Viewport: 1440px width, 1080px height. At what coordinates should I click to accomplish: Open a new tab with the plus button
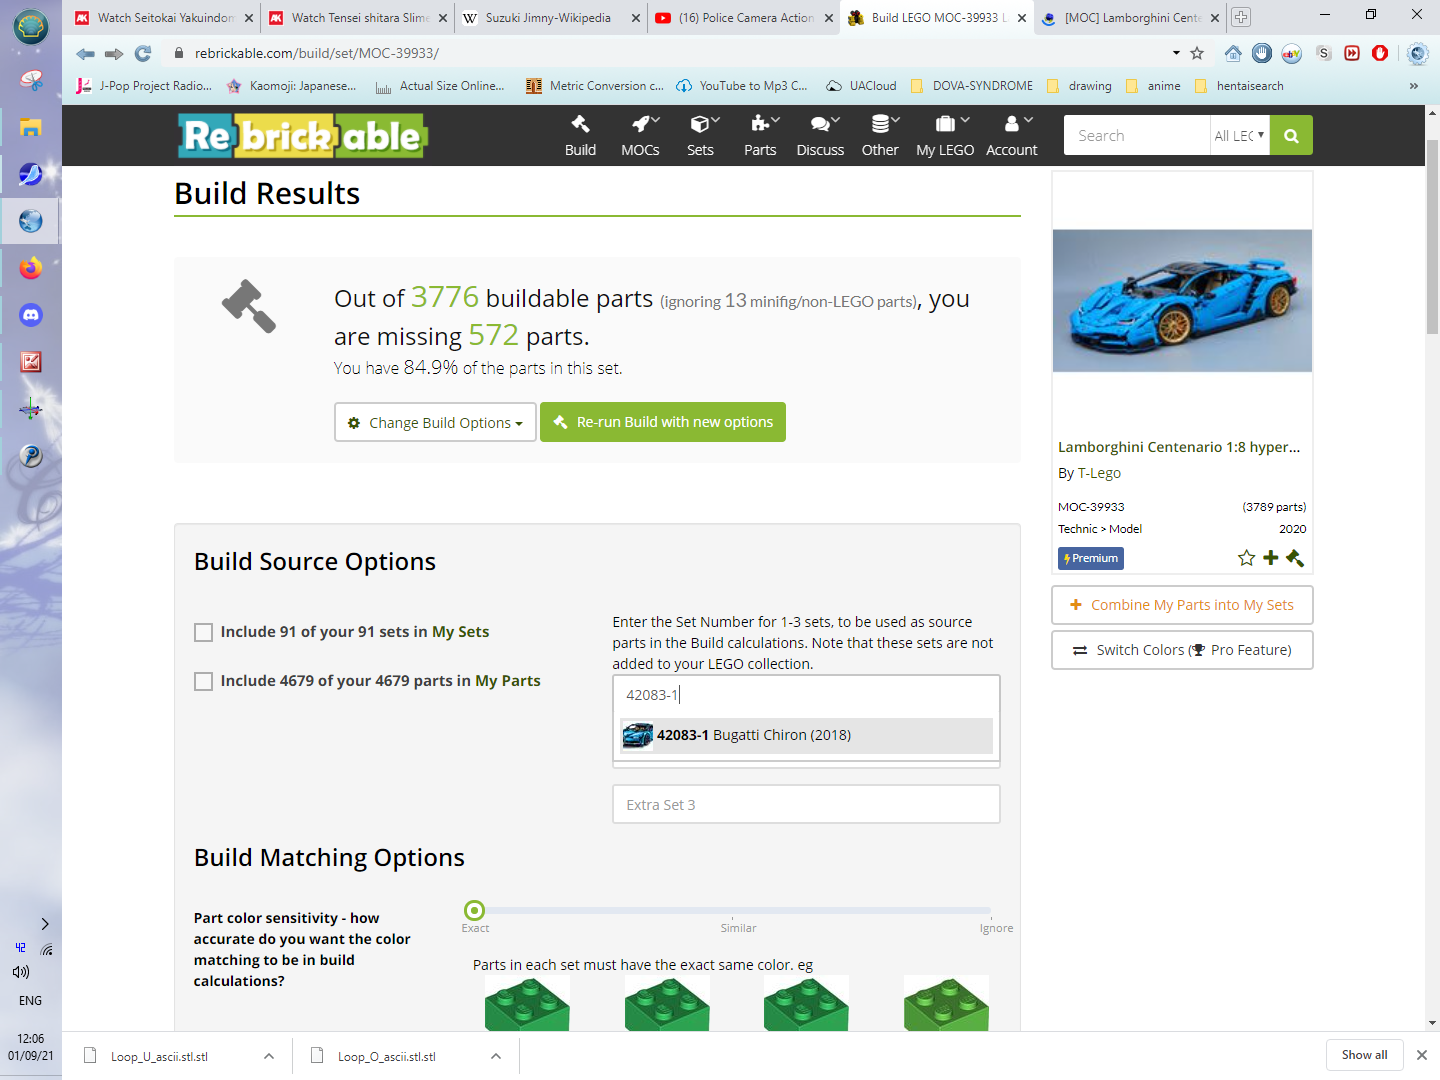click(1241, 17)
